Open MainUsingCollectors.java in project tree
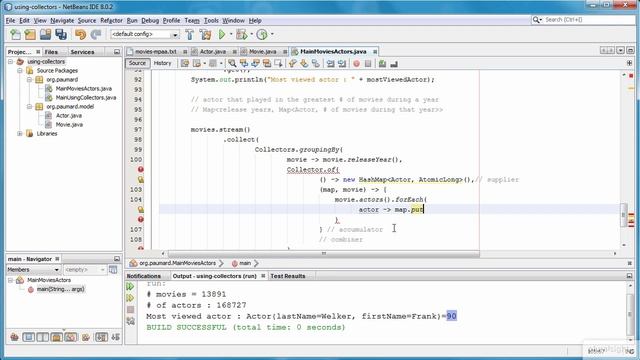Image resolution: width=640 pixels, height=360 pixels. point(86,98)
